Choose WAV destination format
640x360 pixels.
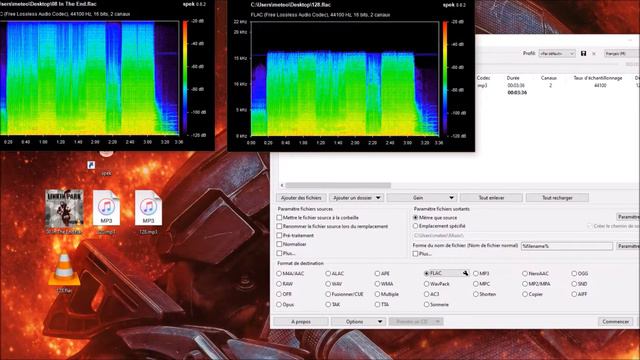328,284
